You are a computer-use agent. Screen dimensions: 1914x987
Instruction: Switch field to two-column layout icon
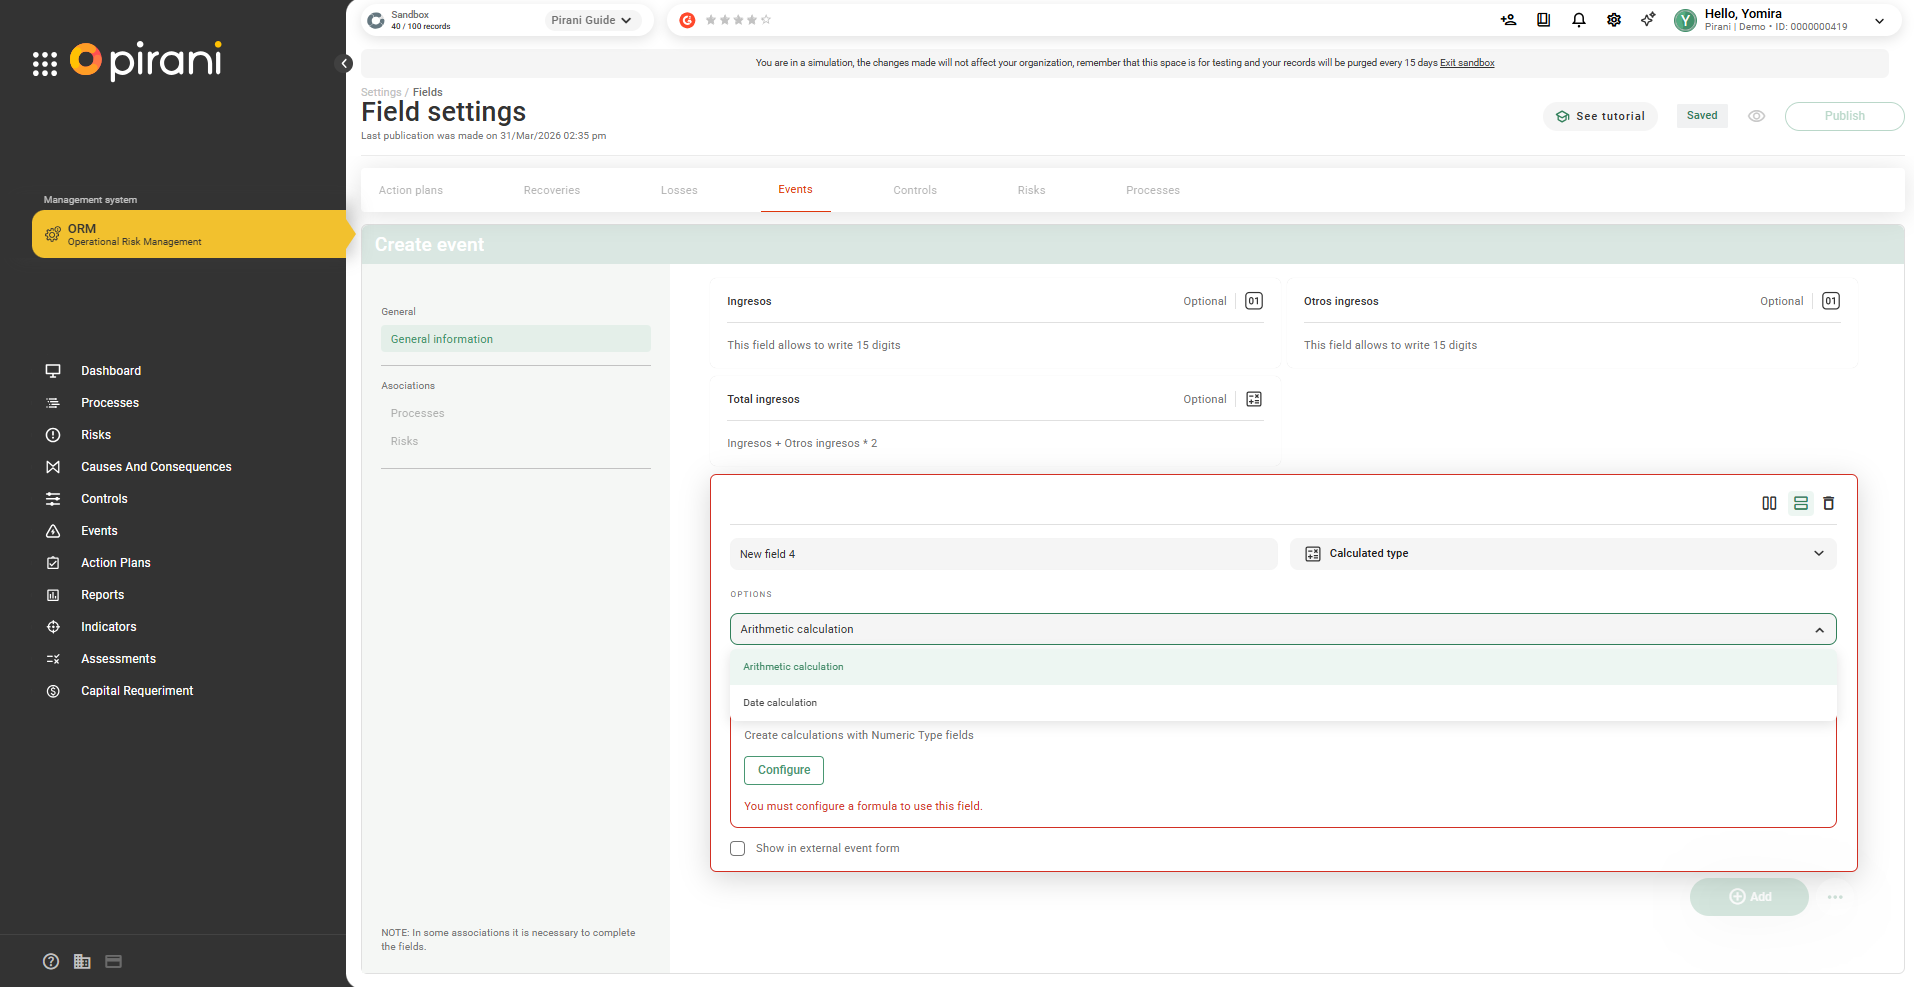click(1769, 503)
